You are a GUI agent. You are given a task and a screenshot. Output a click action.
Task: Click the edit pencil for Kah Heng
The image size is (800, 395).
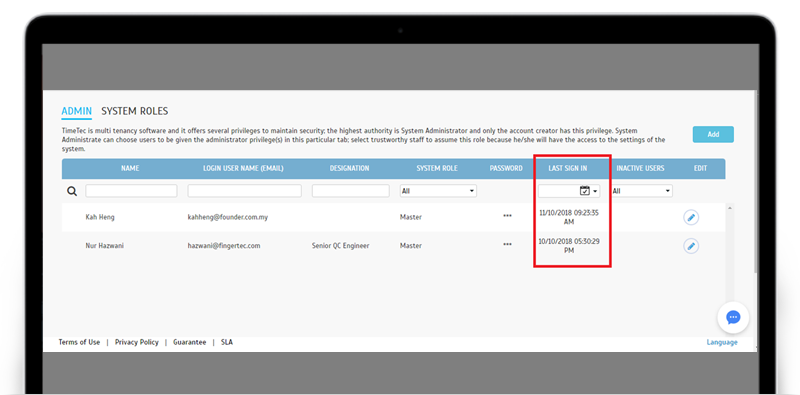click(691, 218)
